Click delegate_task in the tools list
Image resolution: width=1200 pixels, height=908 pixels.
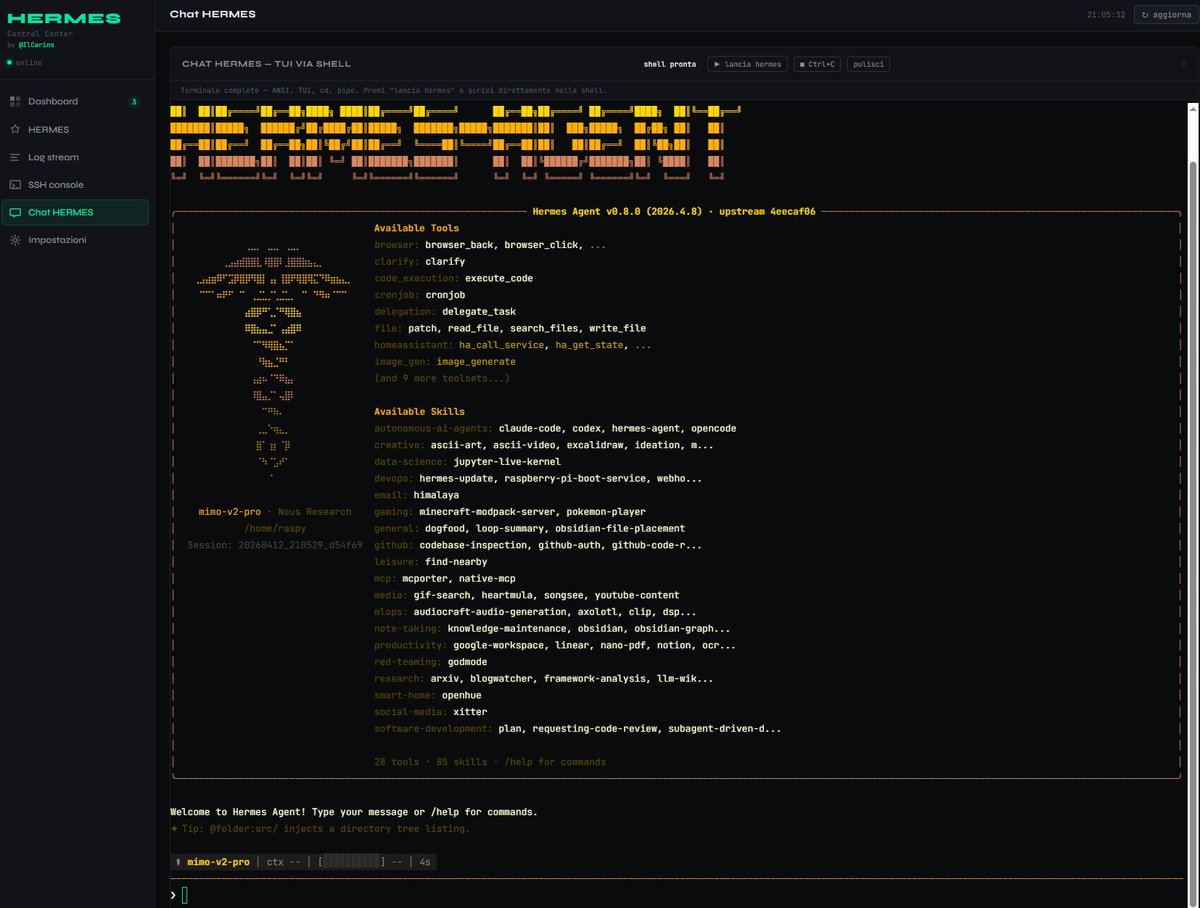pos(479,312)
